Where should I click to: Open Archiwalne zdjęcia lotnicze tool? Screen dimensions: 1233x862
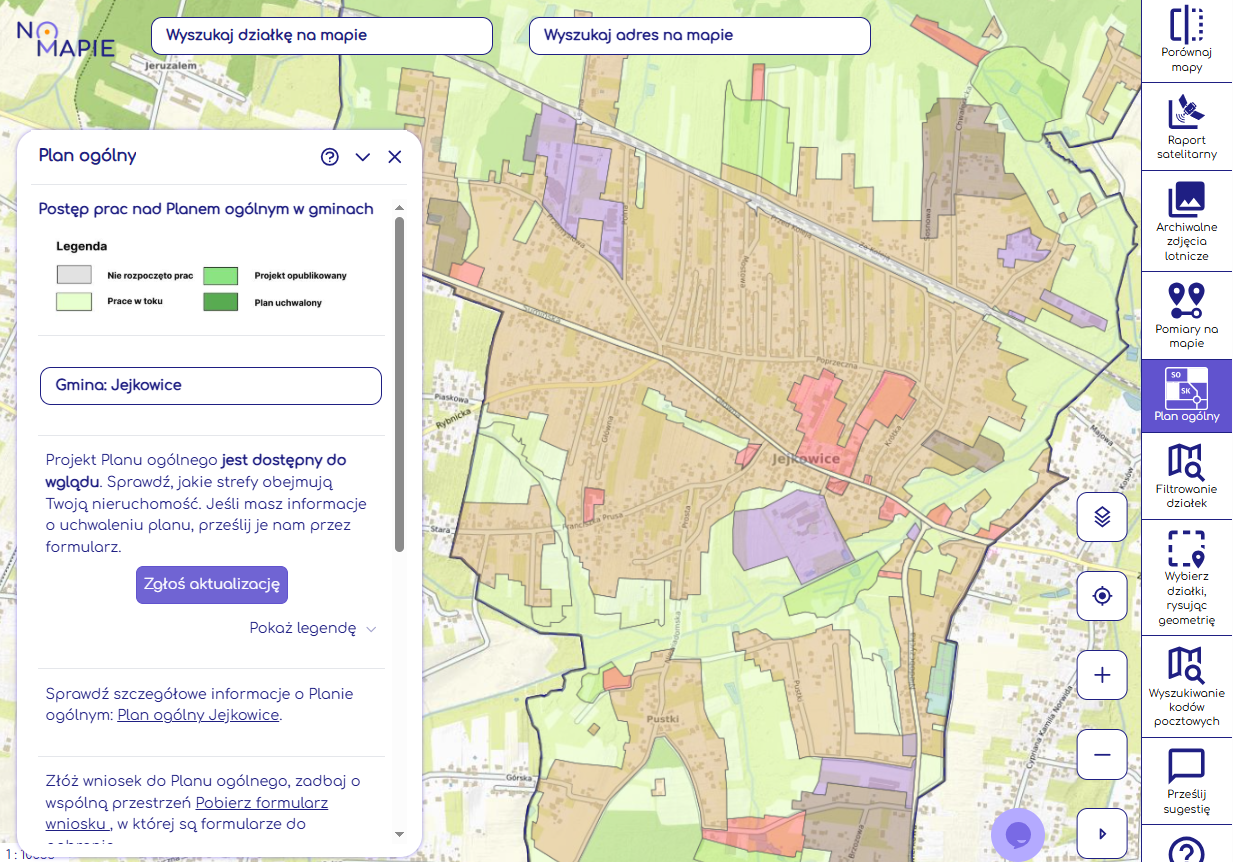[1186, 221]
